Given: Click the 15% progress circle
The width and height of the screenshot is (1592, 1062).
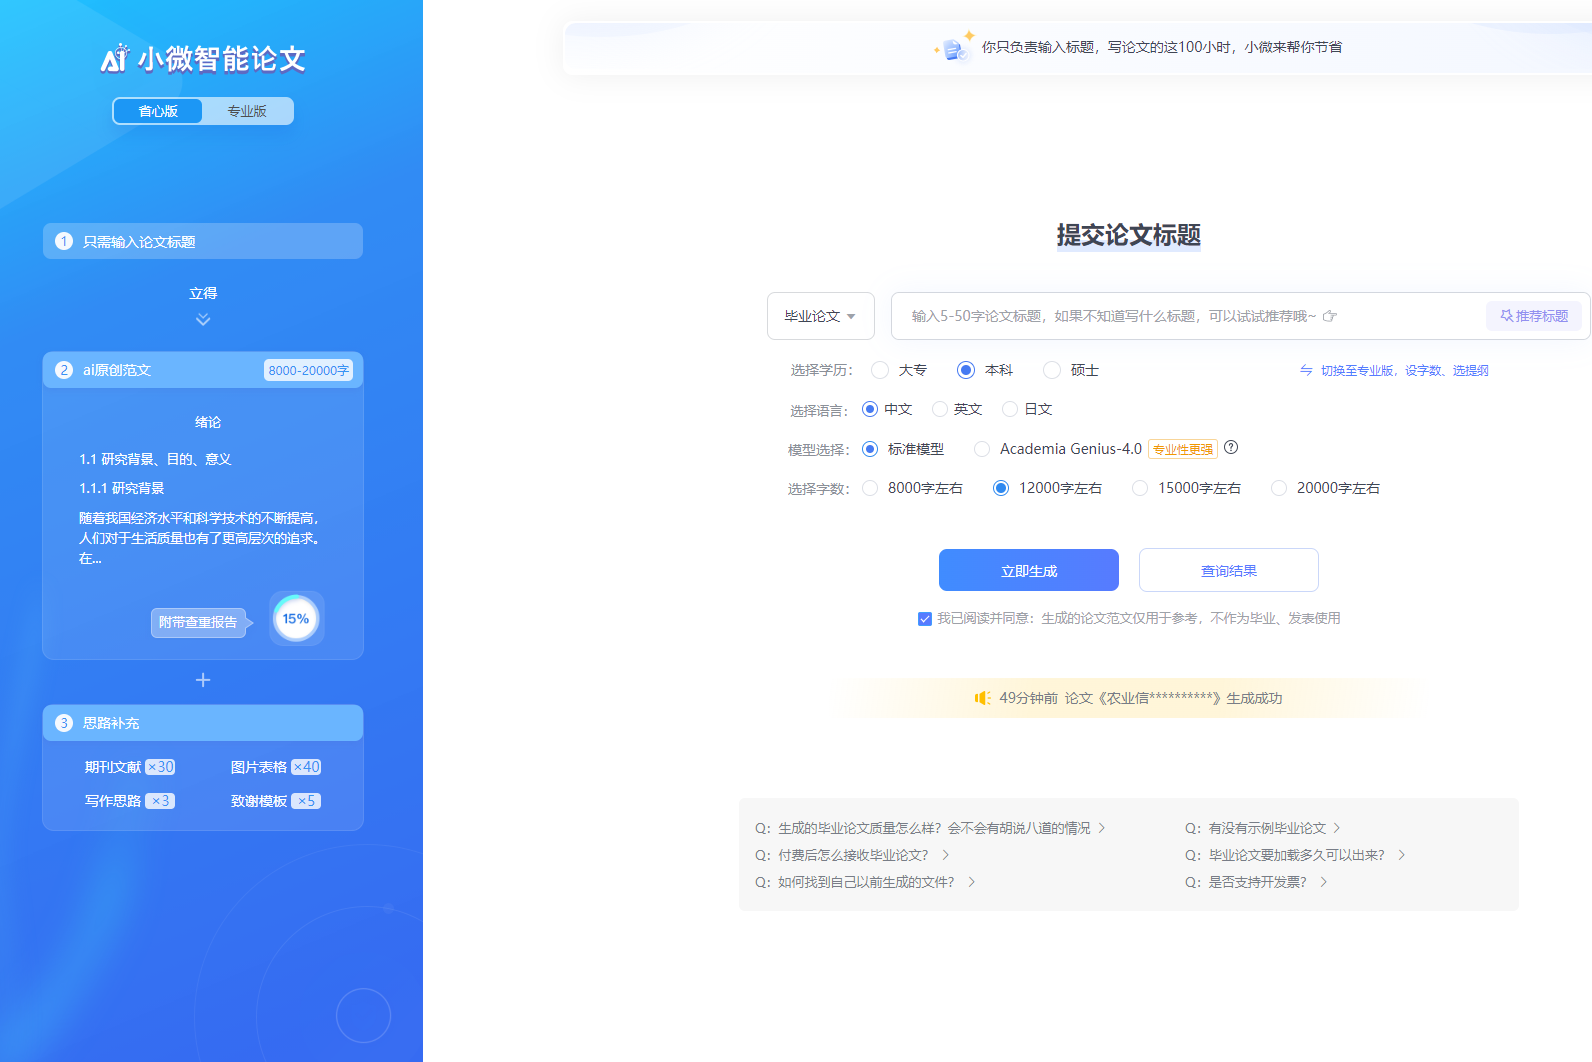Looking at the screenshot, I should point(296,619).
